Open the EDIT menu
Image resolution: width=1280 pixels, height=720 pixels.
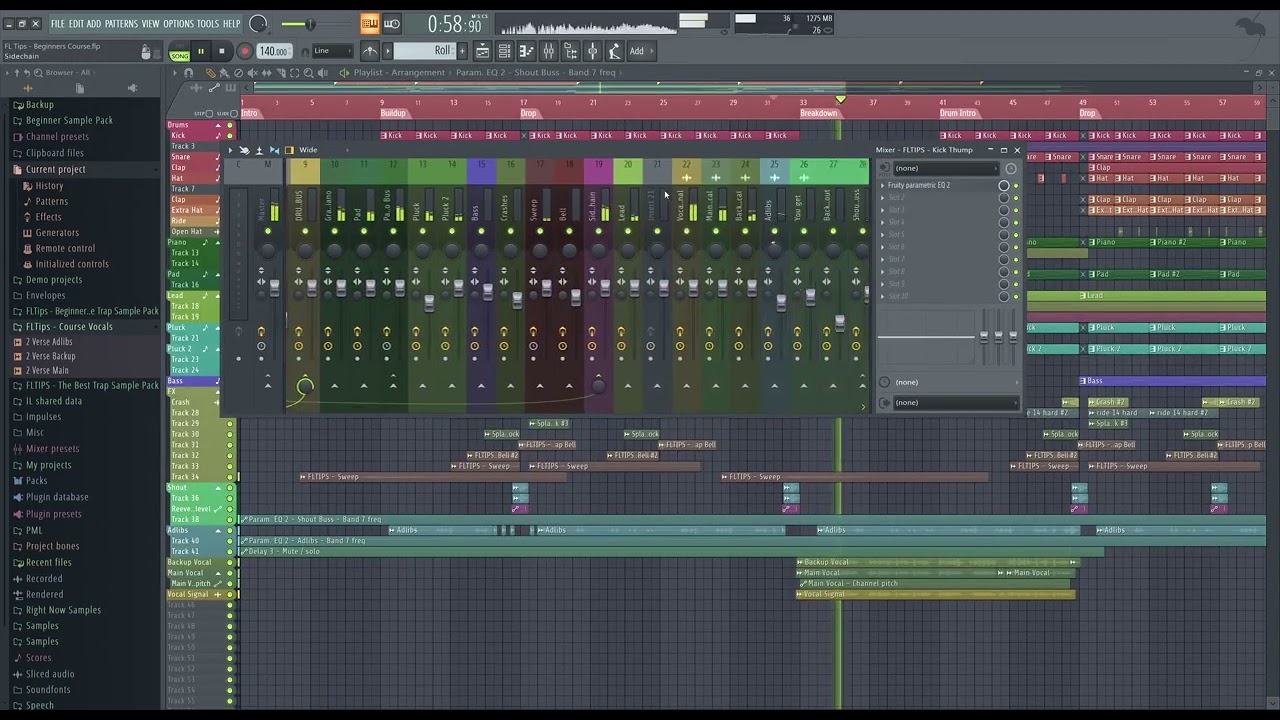click(x=76, y=23)
